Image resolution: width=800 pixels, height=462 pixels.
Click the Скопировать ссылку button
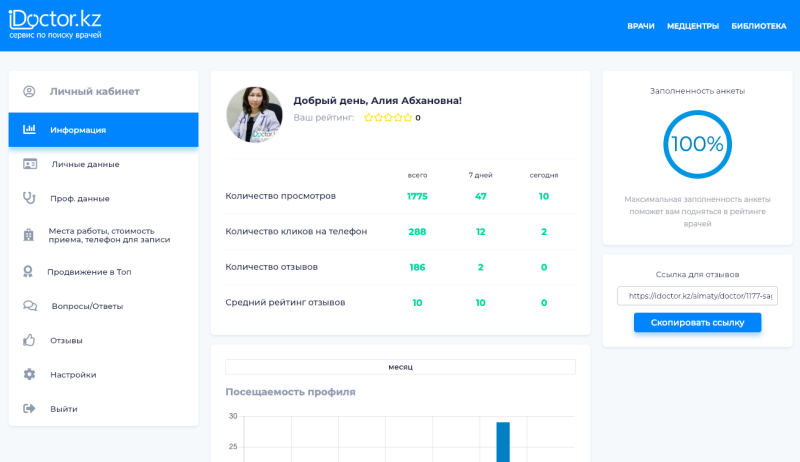coord(697,322)
